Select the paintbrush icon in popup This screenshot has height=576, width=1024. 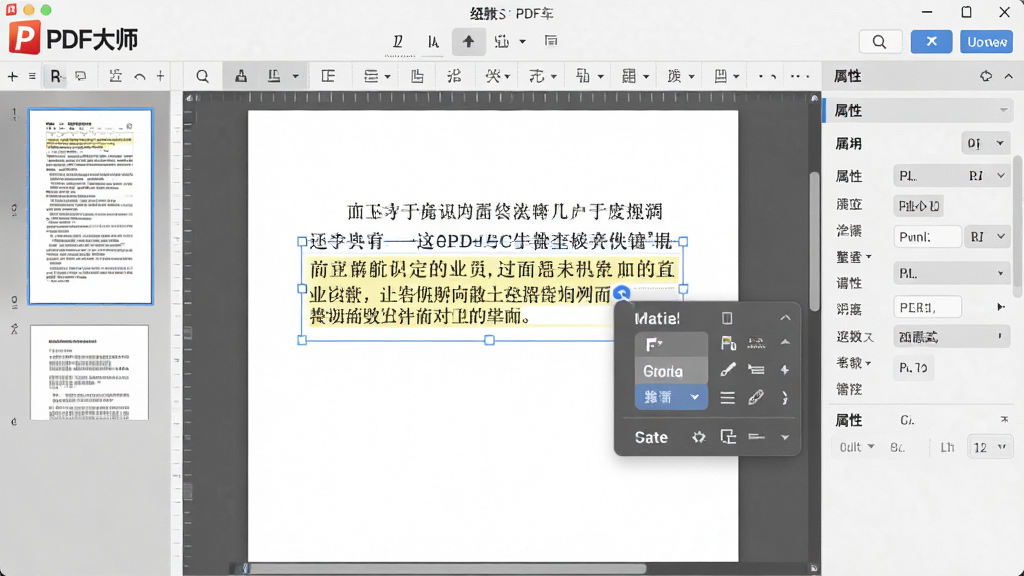pos(728,370)
